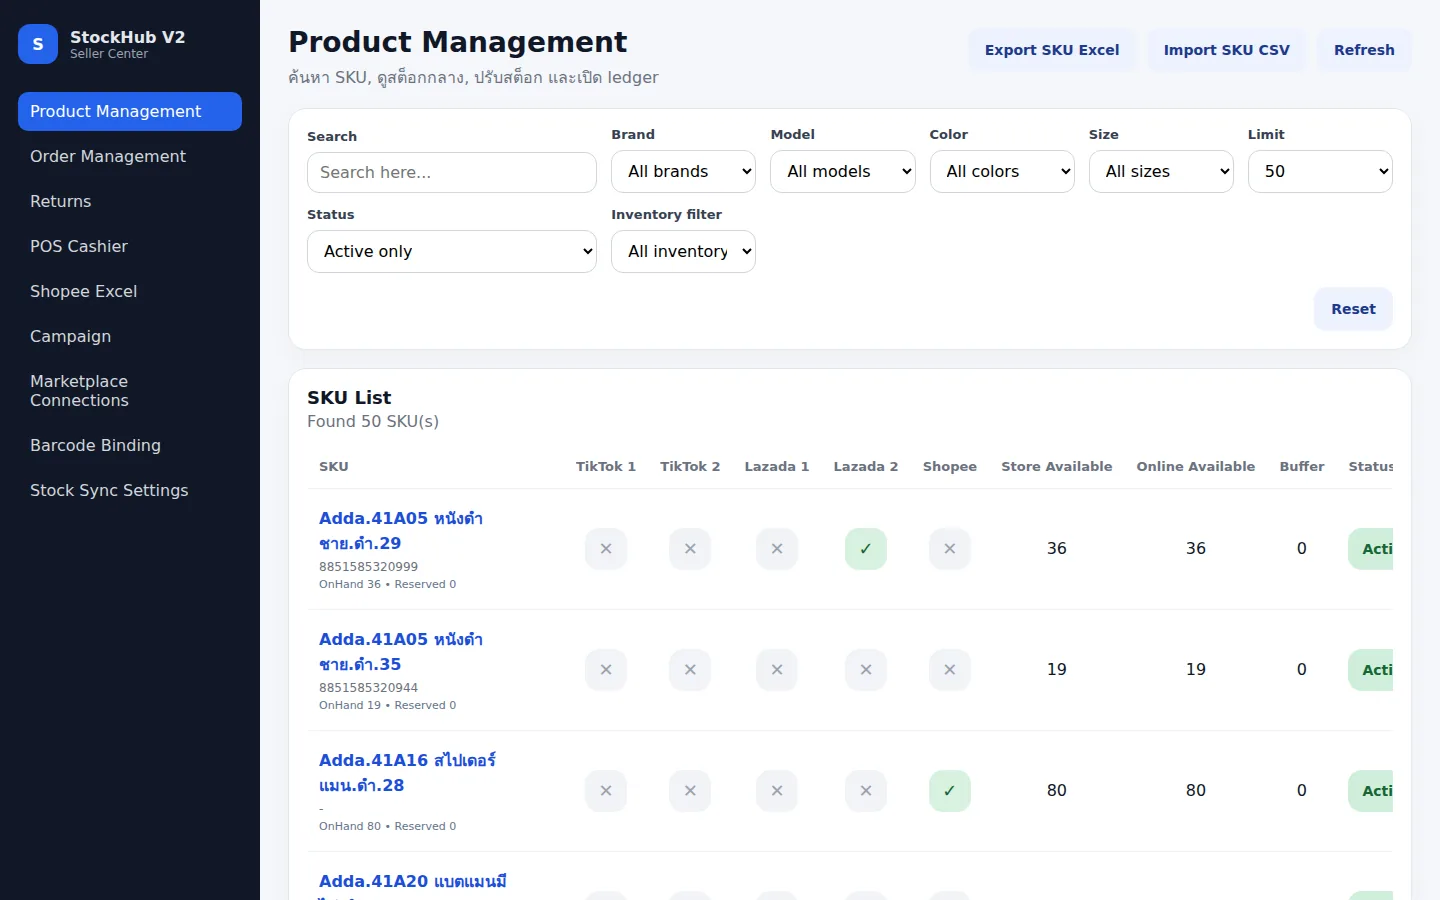The width and height of the screenshot is (1440, 900).
Task: Click Export SKU Excel button
Action: click(1052, 50)
